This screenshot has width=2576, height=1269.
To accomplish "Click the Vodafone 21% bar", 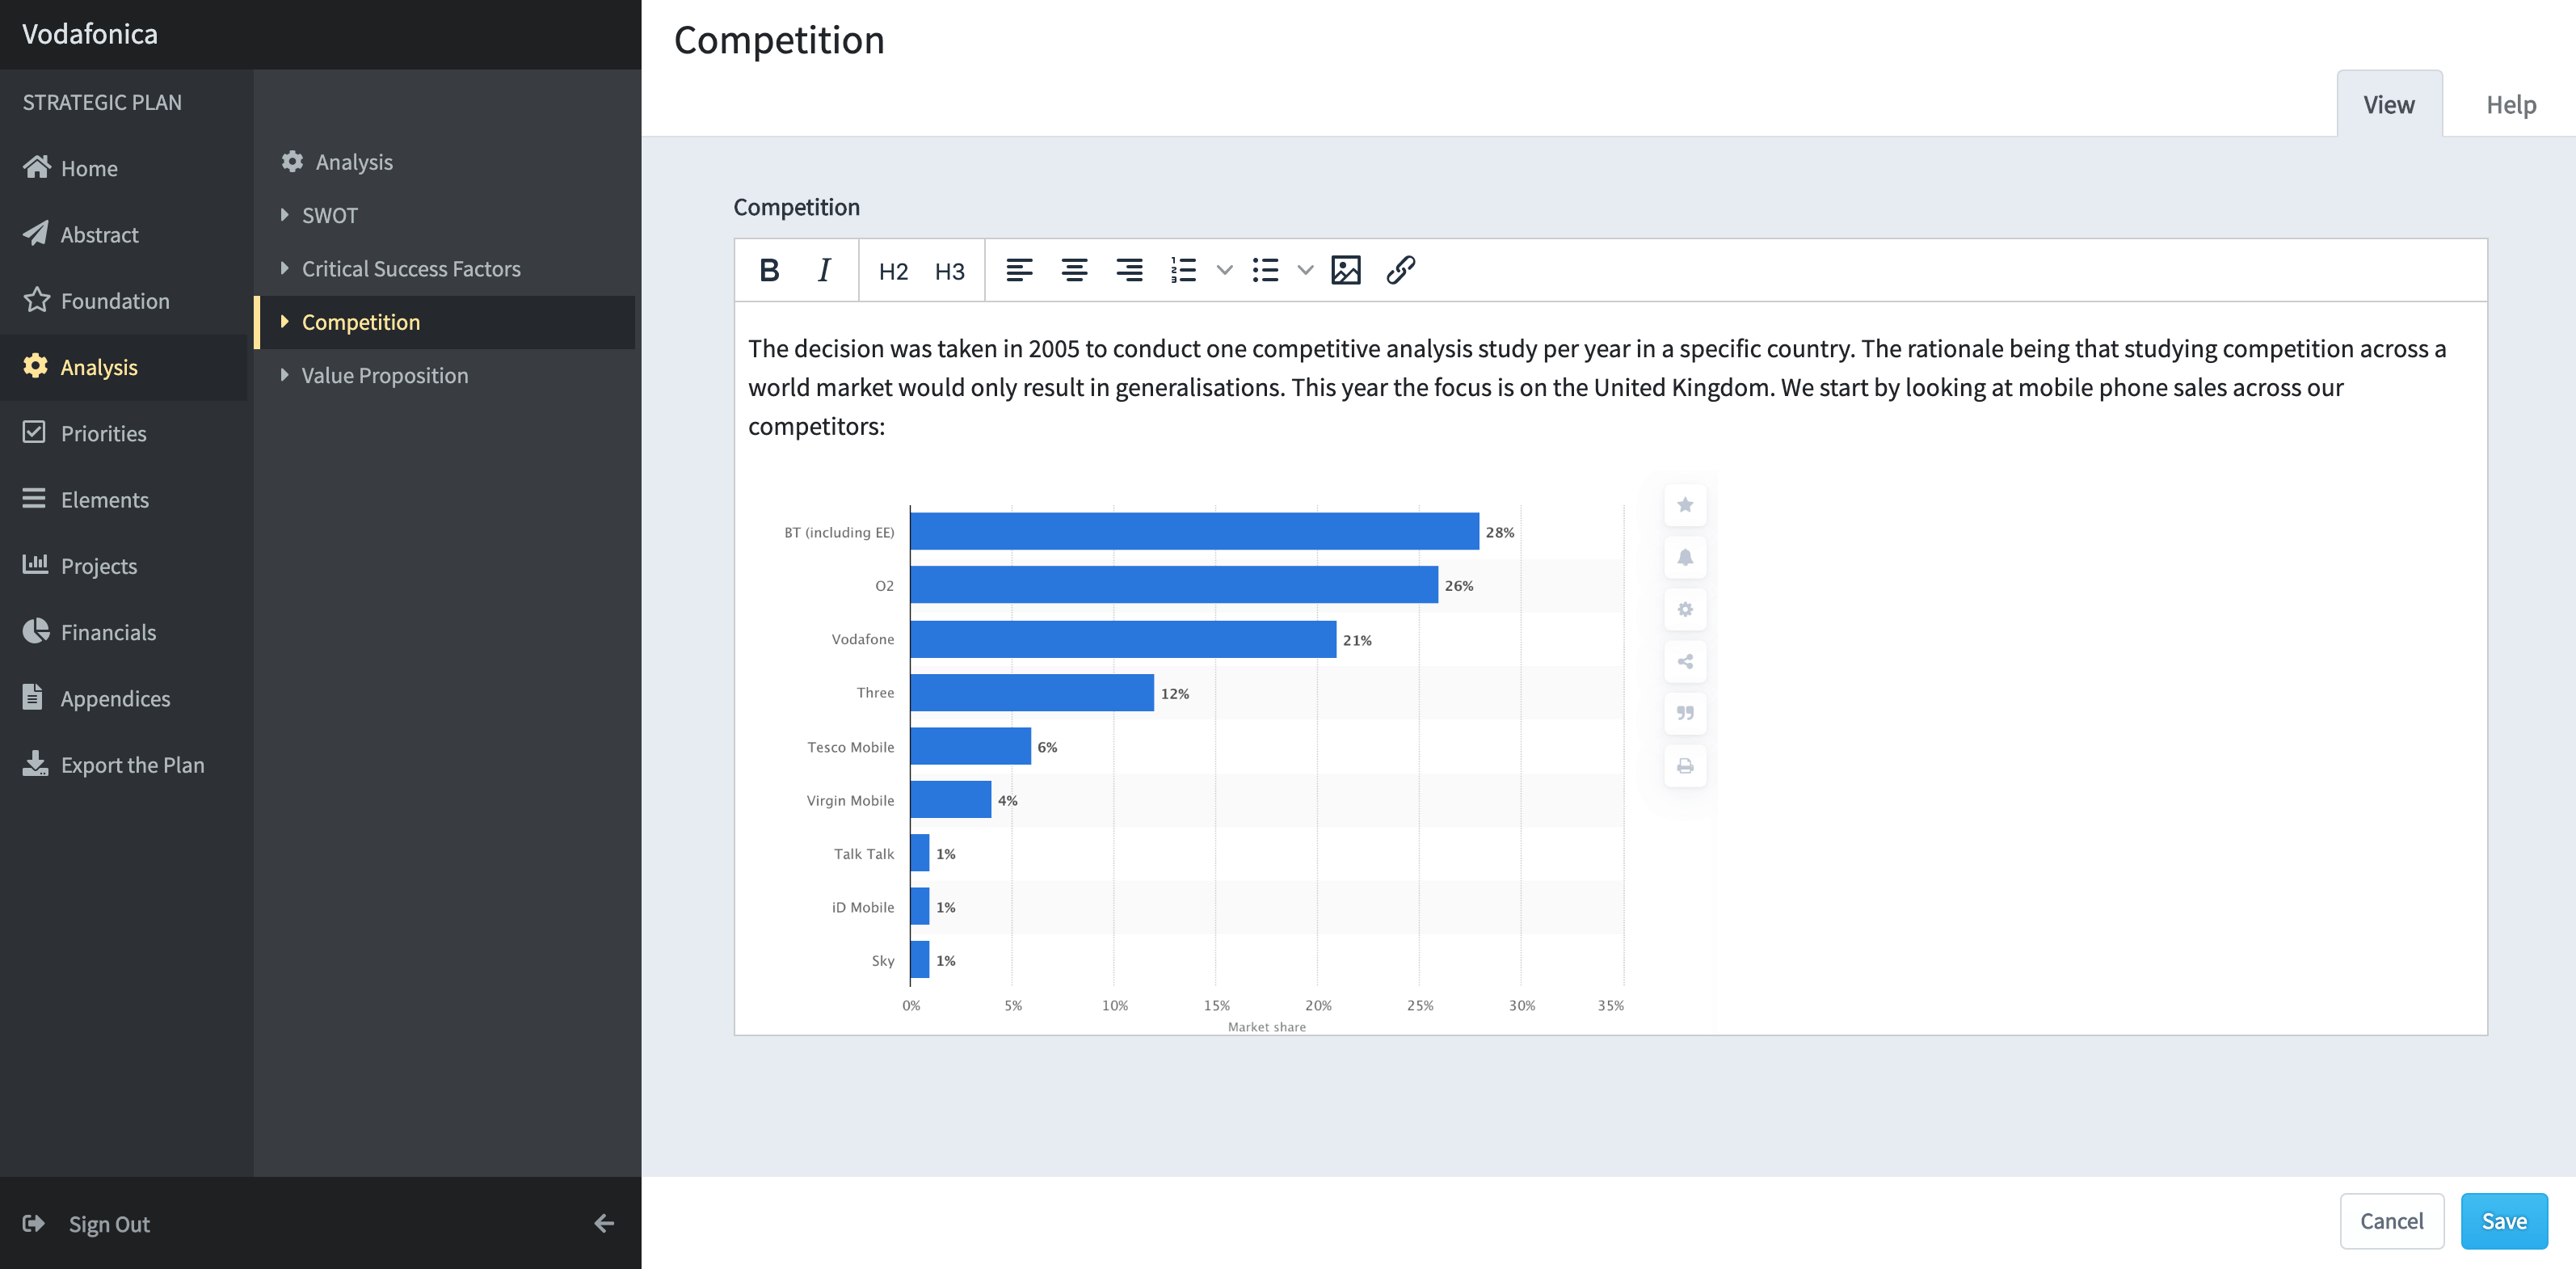I will pyautogui.click(x=1123, y=639).
